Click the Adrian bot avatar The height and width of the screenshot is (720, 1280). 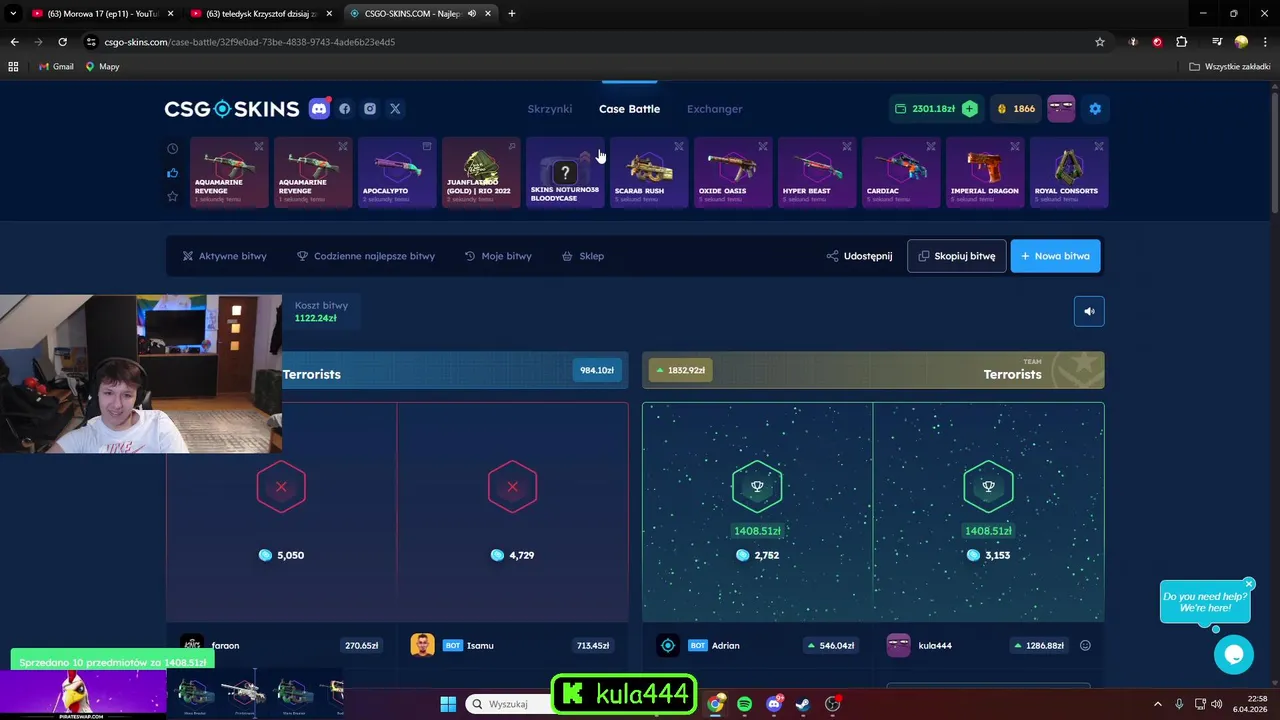tap(668, 645)
